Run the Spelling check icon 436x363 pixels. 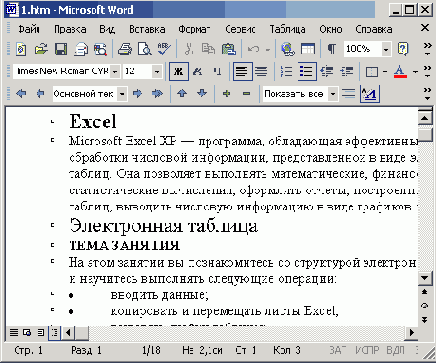pos(164,49)
